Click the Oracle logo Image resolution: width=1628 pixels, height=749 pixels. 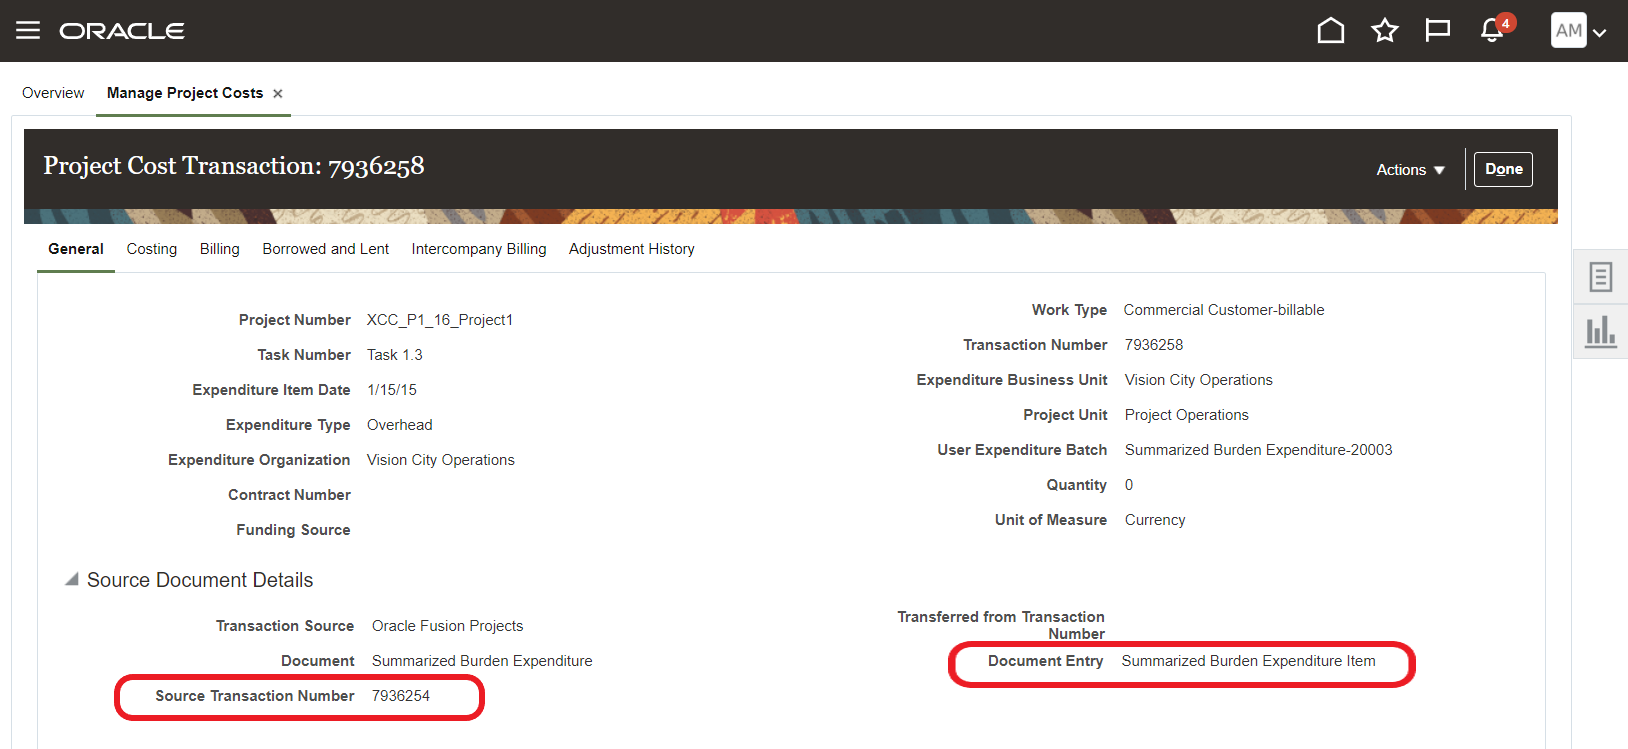tap(122, 31)
